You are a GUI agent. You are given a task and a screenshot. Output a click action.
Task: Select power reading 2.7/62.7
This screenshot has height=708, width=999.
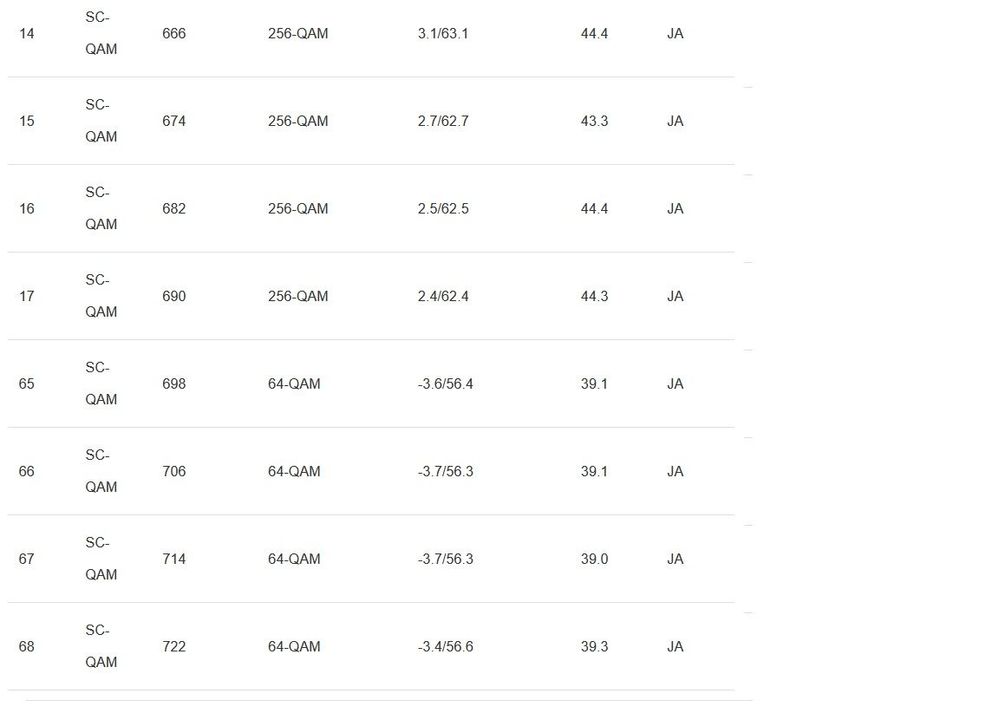[x=443, y=121]
